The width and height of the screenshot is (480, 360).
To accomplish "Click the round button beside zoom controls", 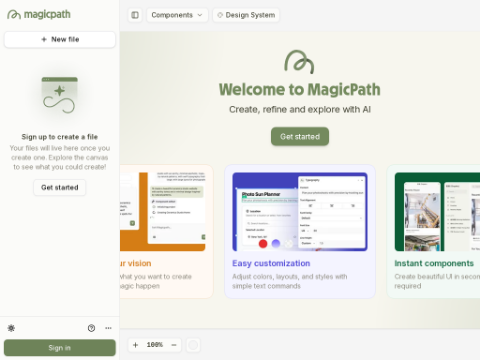I will point(193,345).
